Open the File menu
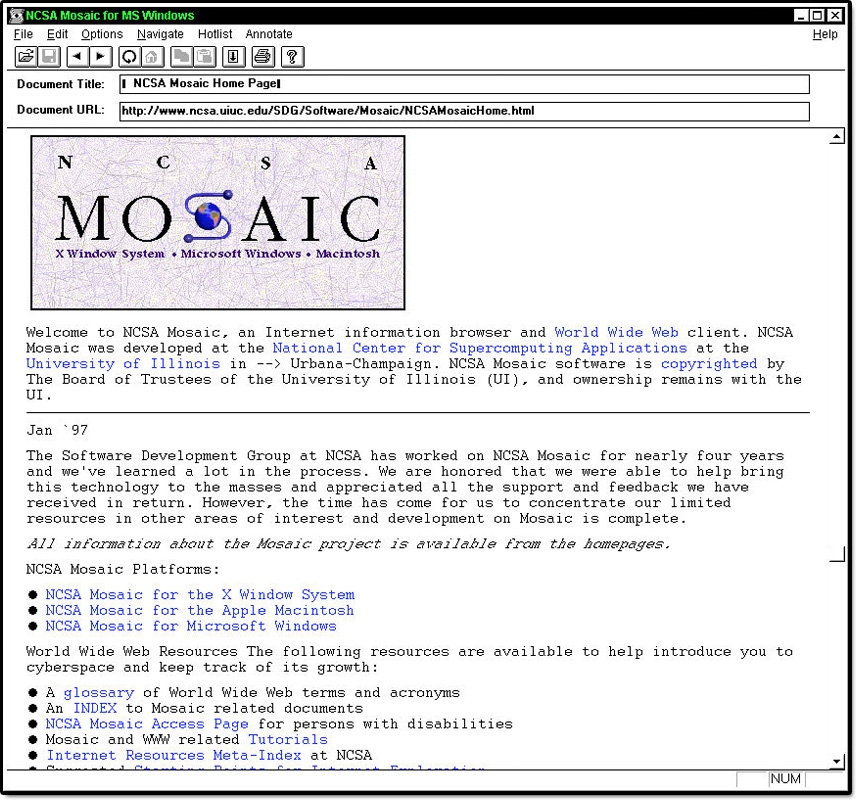The image size is (864, 806). (x=23, y=34)
